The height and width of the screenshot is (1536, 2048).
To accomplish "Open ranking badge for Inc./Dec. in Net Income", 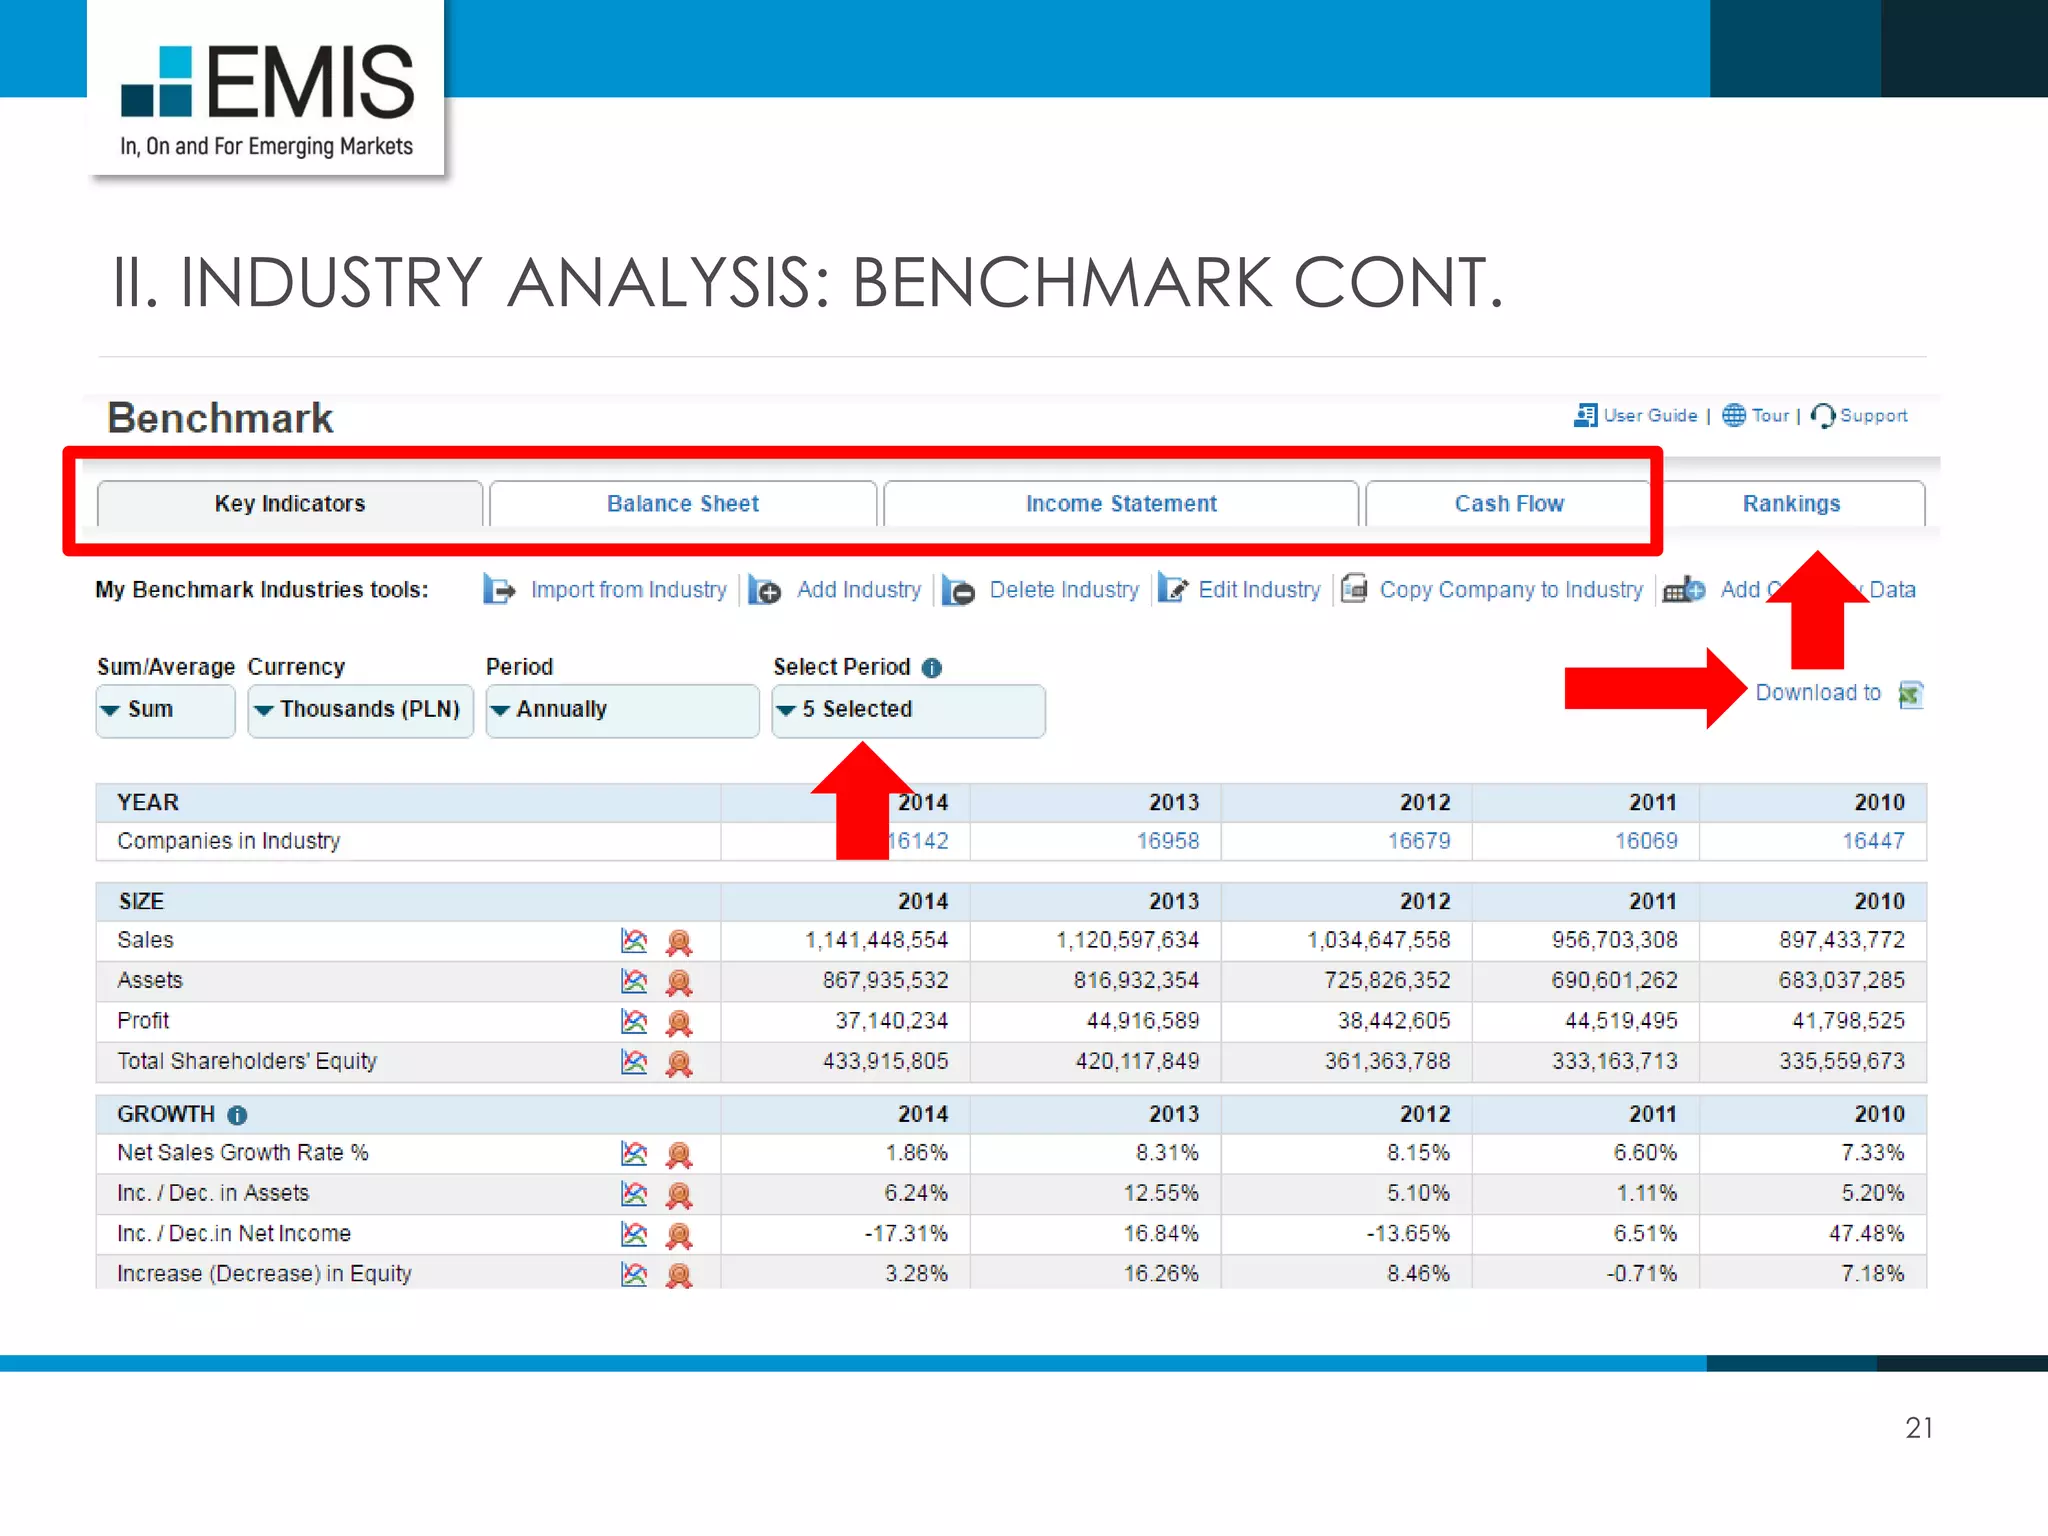I will pos(679,1235).
